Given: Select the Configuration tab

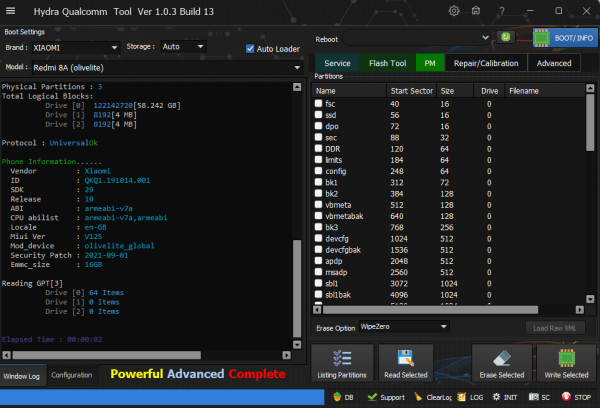Looking at the screenshot, I should pos(72,375).
